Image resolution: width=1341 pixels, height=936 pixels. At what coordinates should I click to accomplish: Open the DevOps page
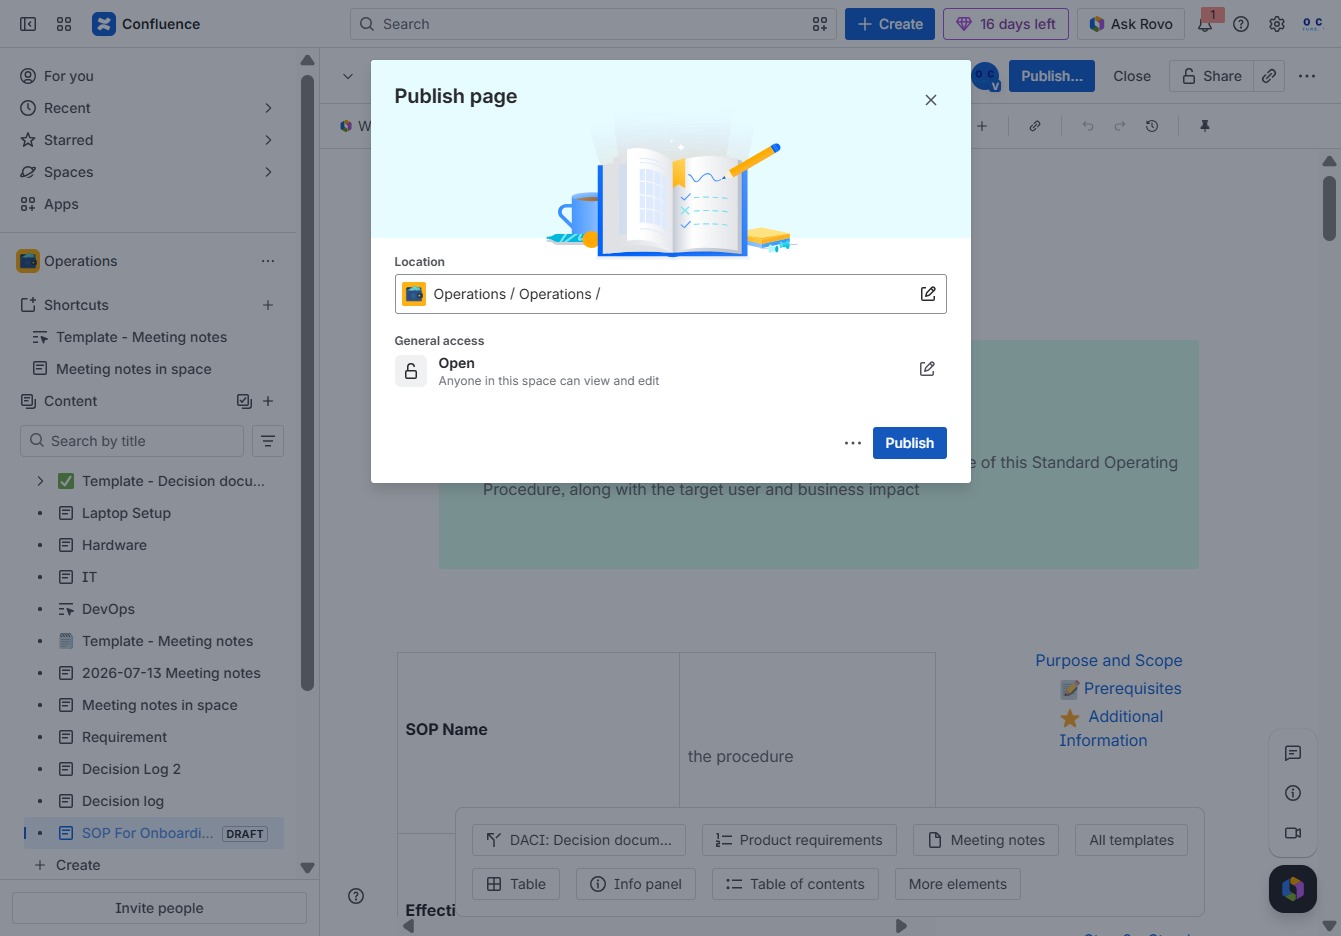click(108, 609)
